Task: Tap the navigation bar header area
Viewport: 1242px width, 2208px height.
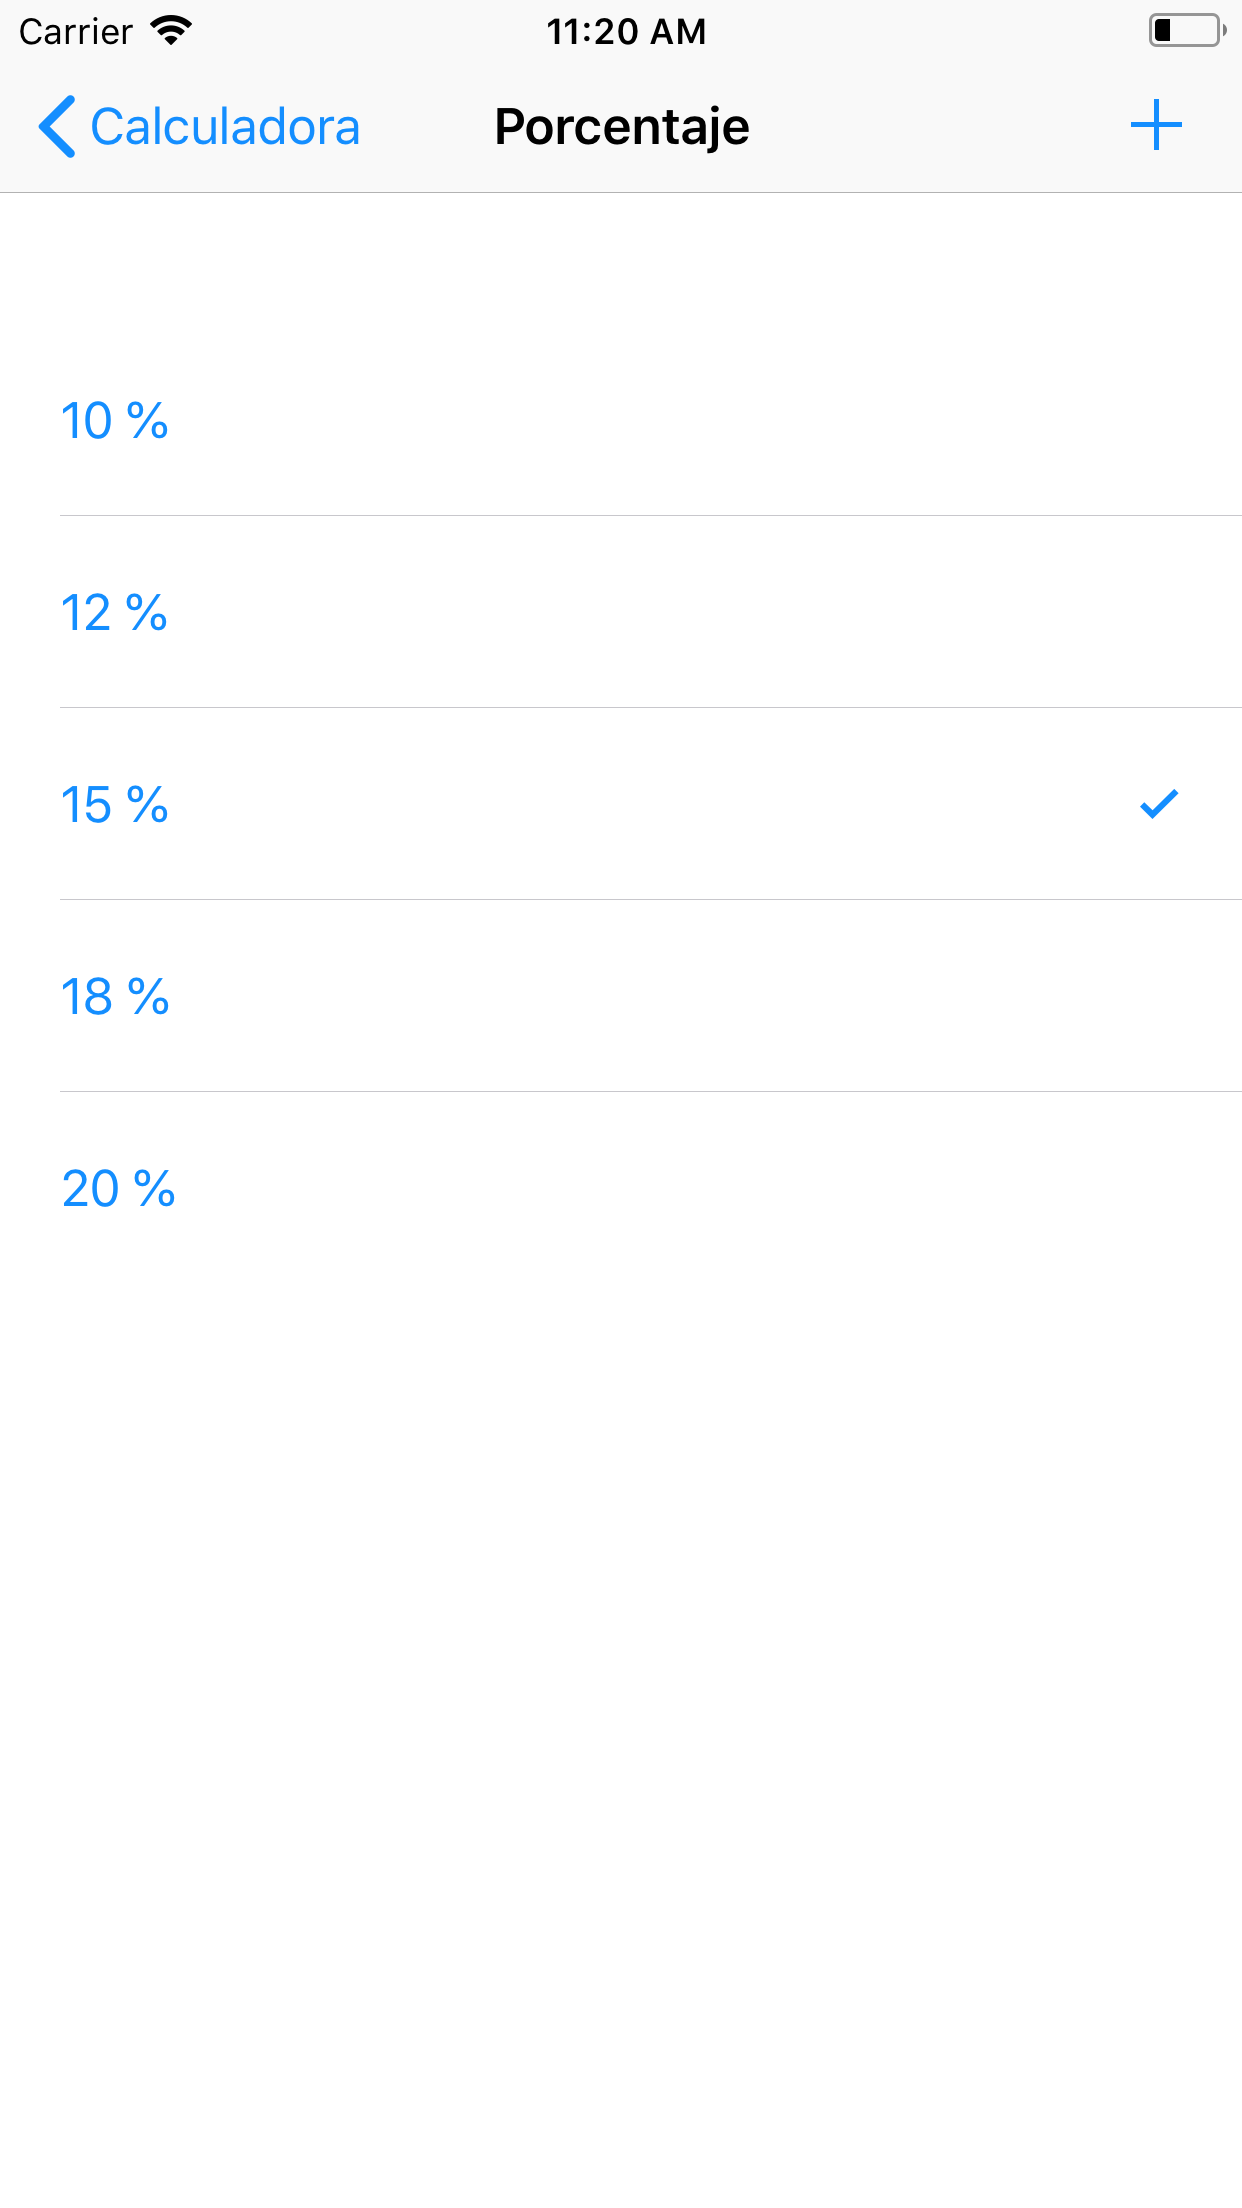Action: point(621,125)
